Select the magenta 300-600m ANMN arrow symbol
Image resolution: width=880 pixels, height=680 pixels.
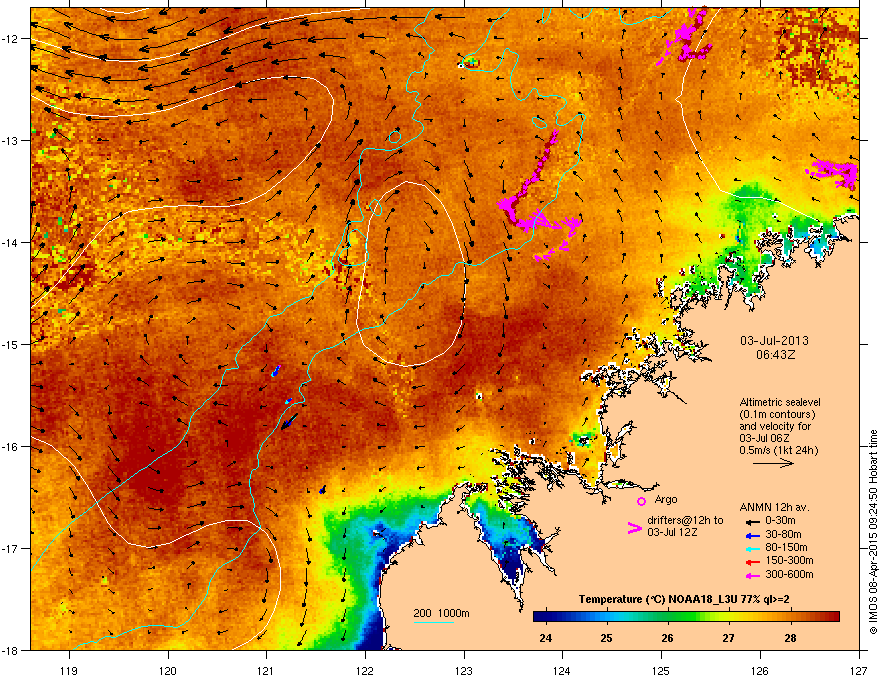tap(751, 575)
